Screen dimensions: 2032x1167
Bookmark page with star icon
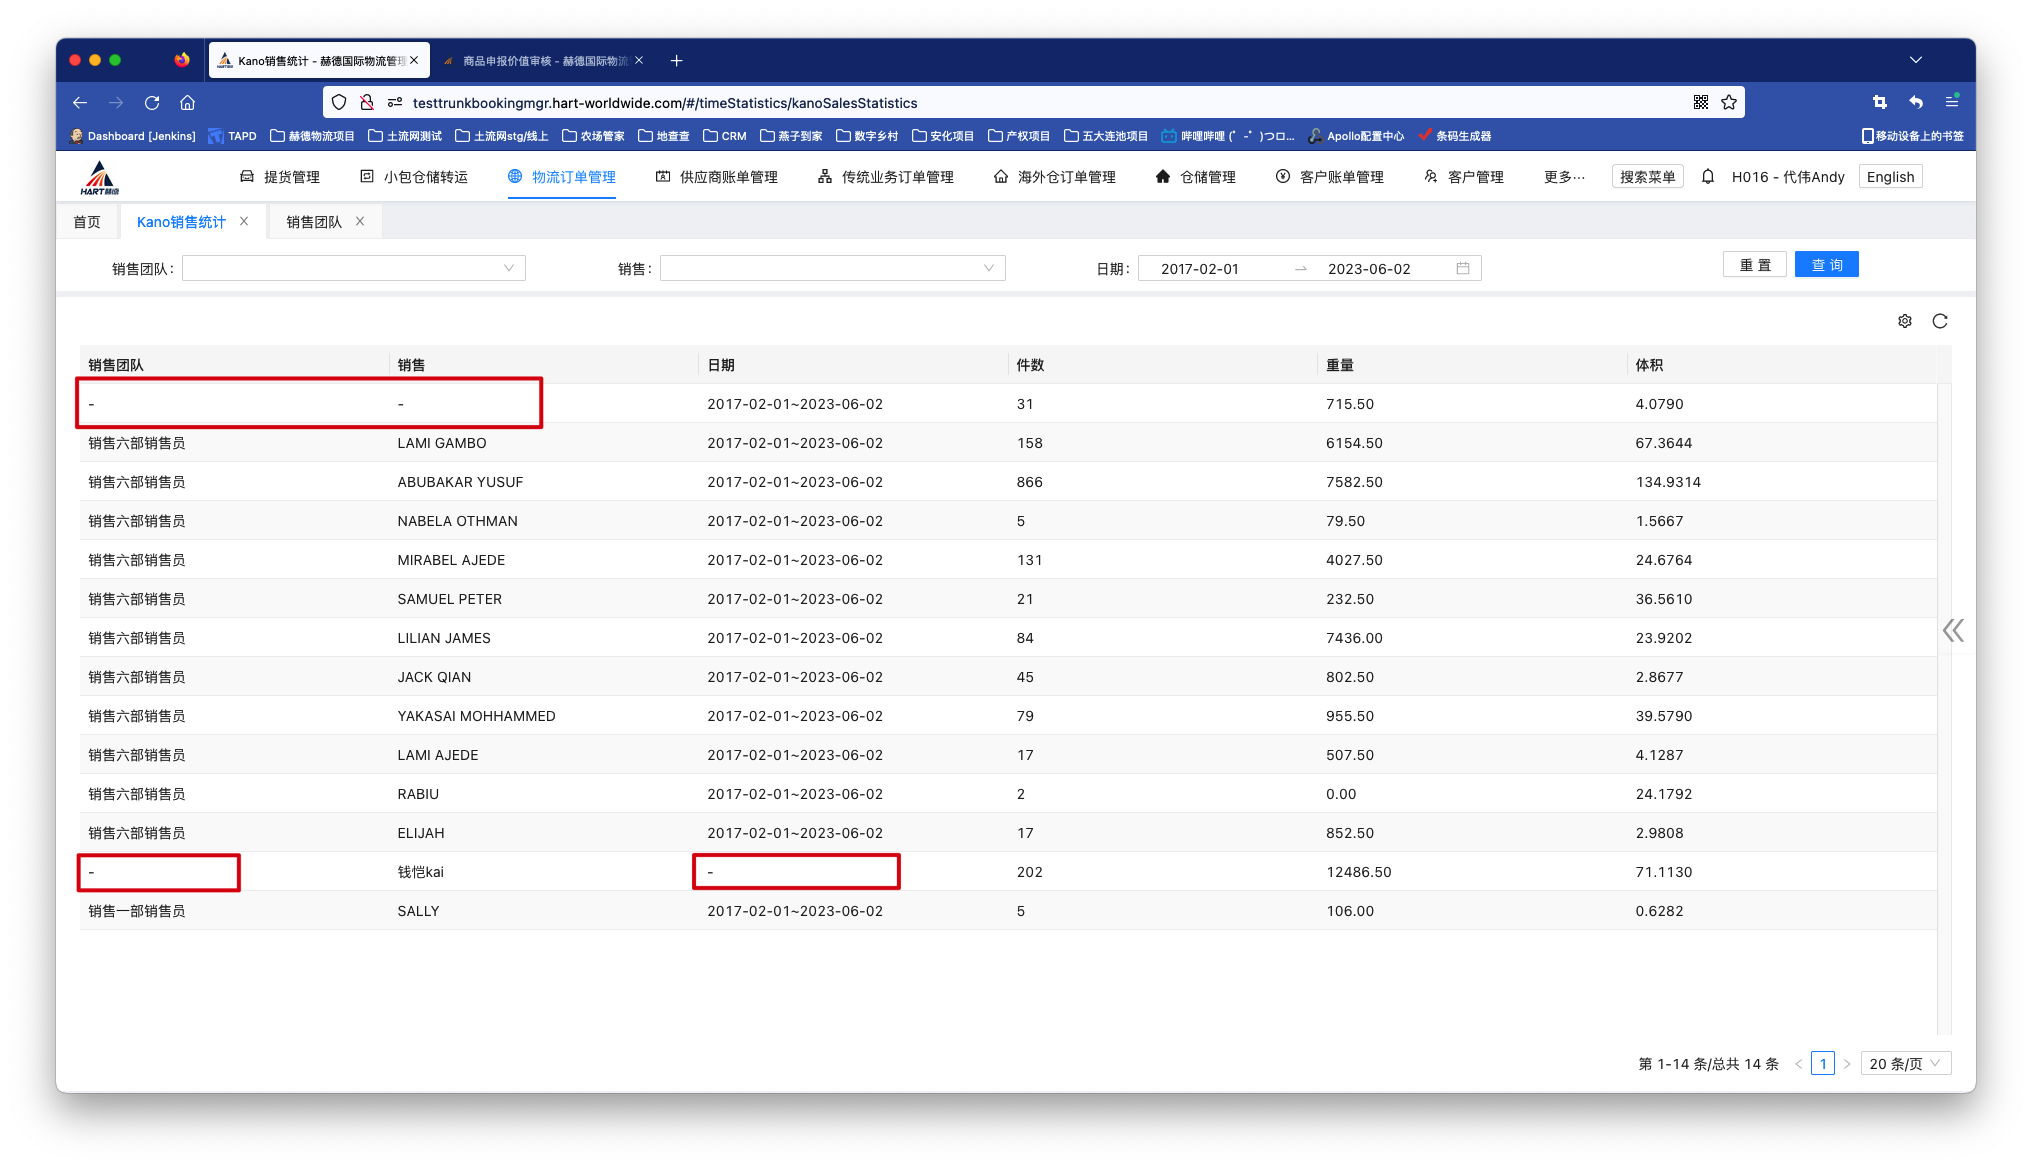1729,102
